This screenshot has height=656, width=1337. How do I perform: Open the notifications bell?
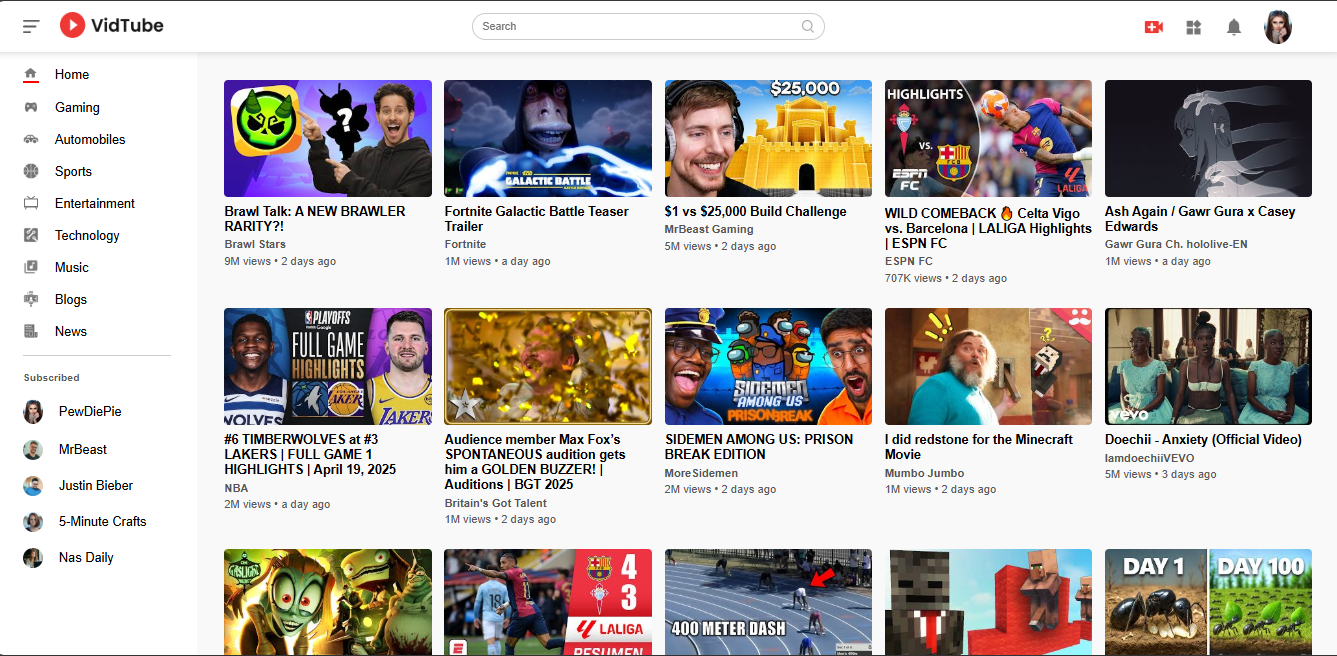coord(1234,27)
